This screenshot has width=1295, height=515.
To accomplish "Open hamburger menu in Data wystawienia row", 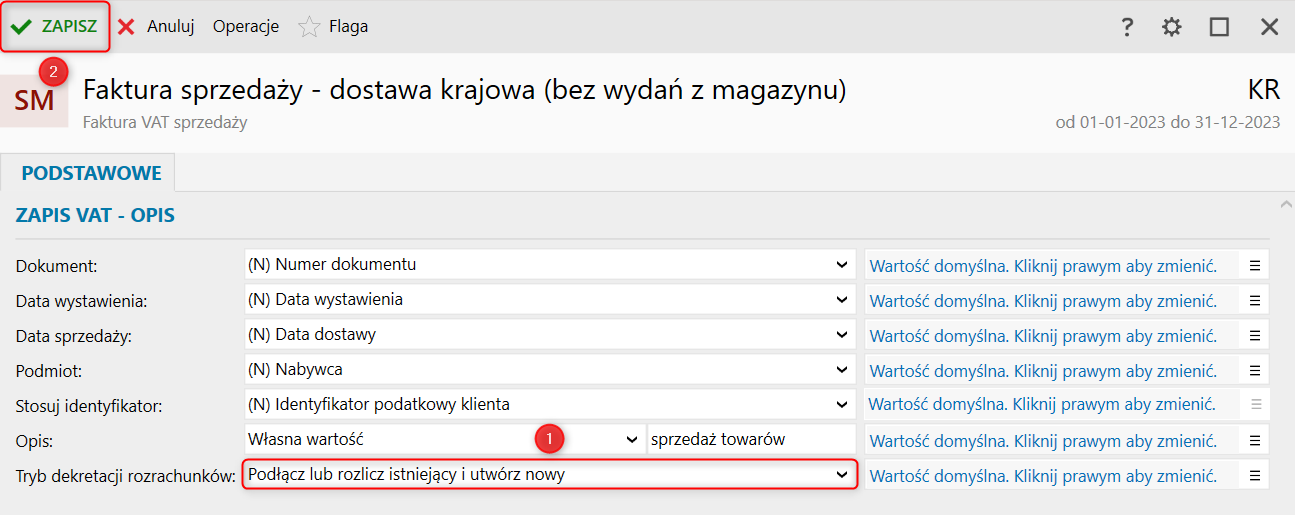I will (1254, 300).
